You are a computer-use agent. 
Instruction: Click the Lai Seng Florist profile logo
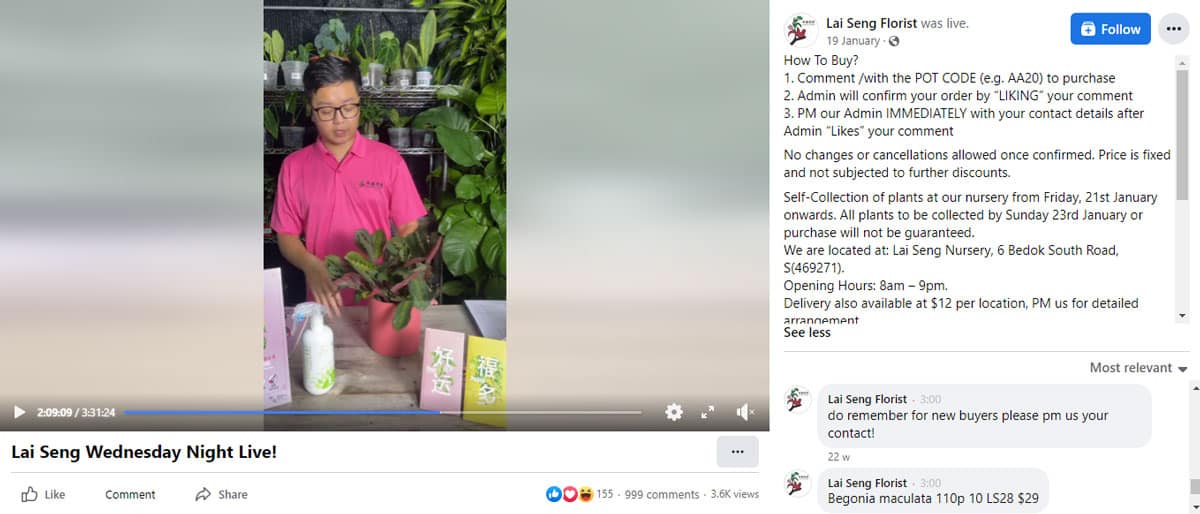(x=801, y=30)
